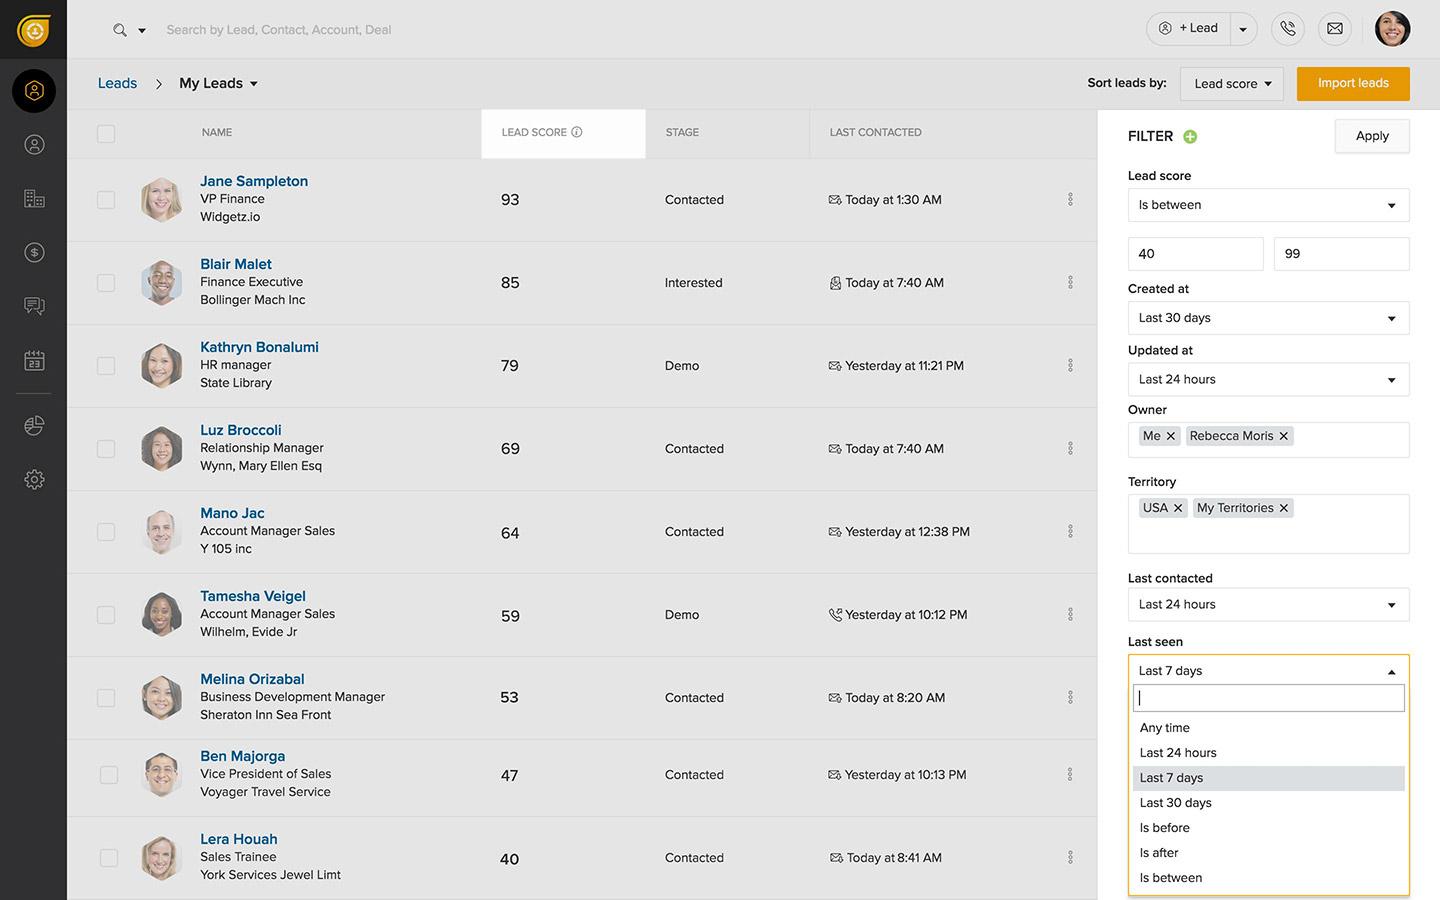This screenshot has height=900, width=1440.
Task: Choose Last 30 days in Last seen list
Action: click(1176, 803)
